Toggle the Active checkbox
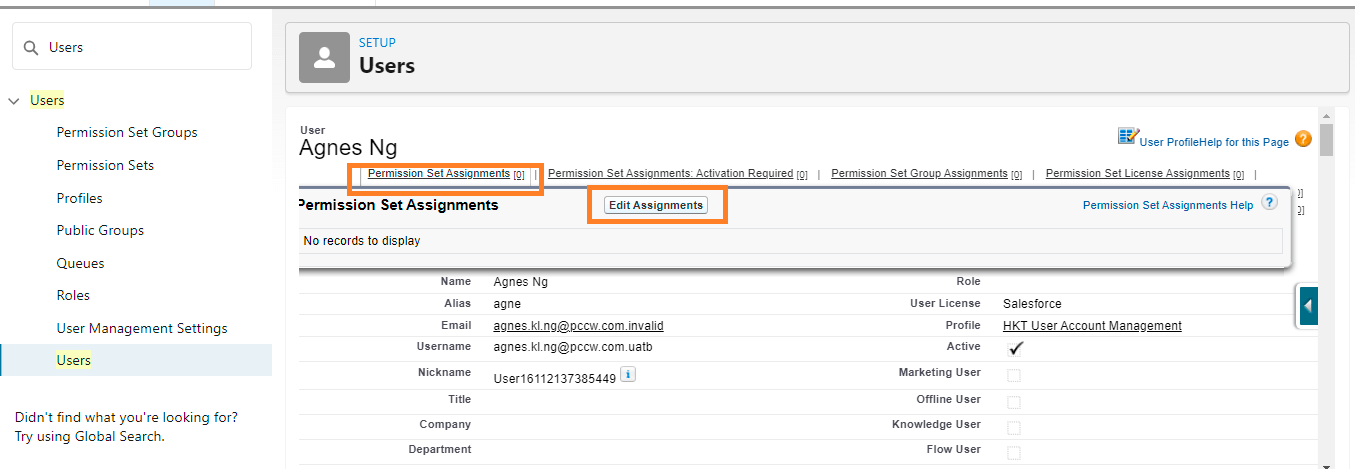 click(1015, 348)
